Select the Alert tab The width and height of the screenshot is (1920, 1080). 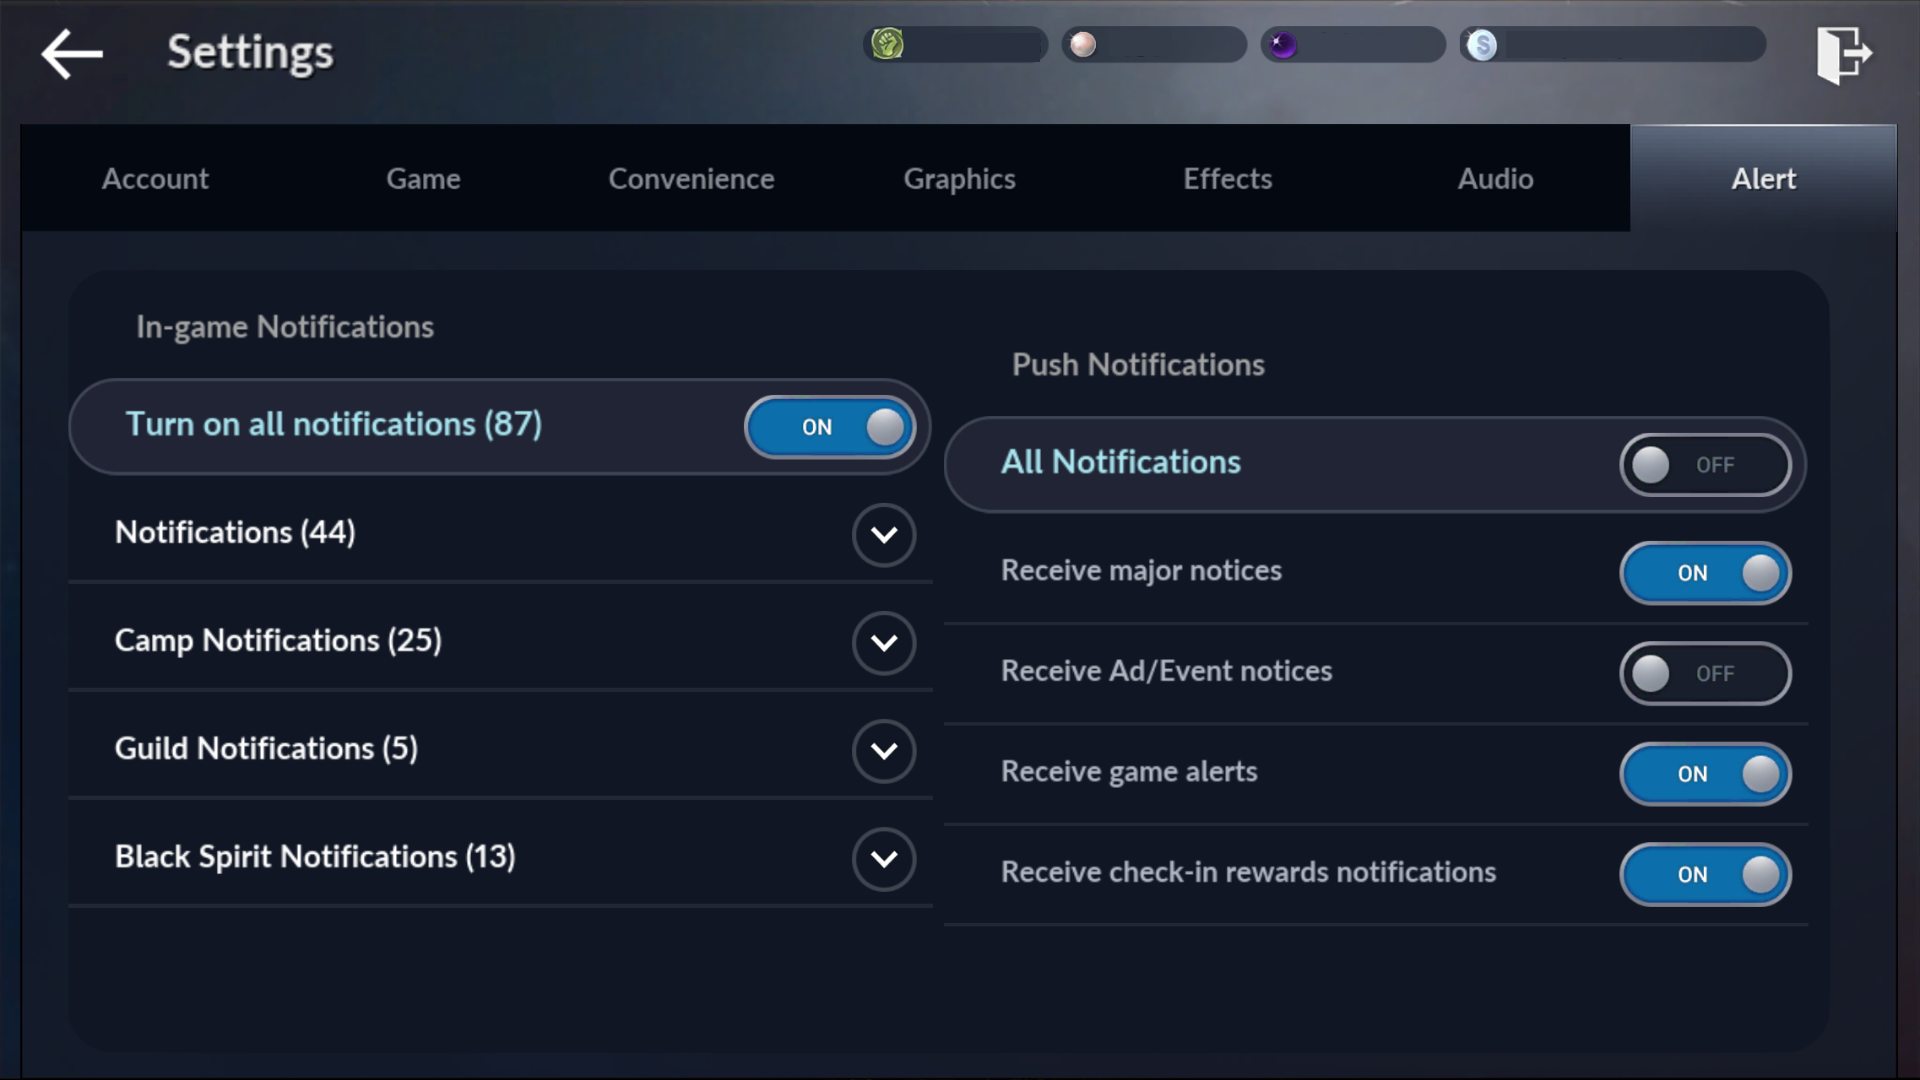pyautogui.click(x=1763, y=179)
